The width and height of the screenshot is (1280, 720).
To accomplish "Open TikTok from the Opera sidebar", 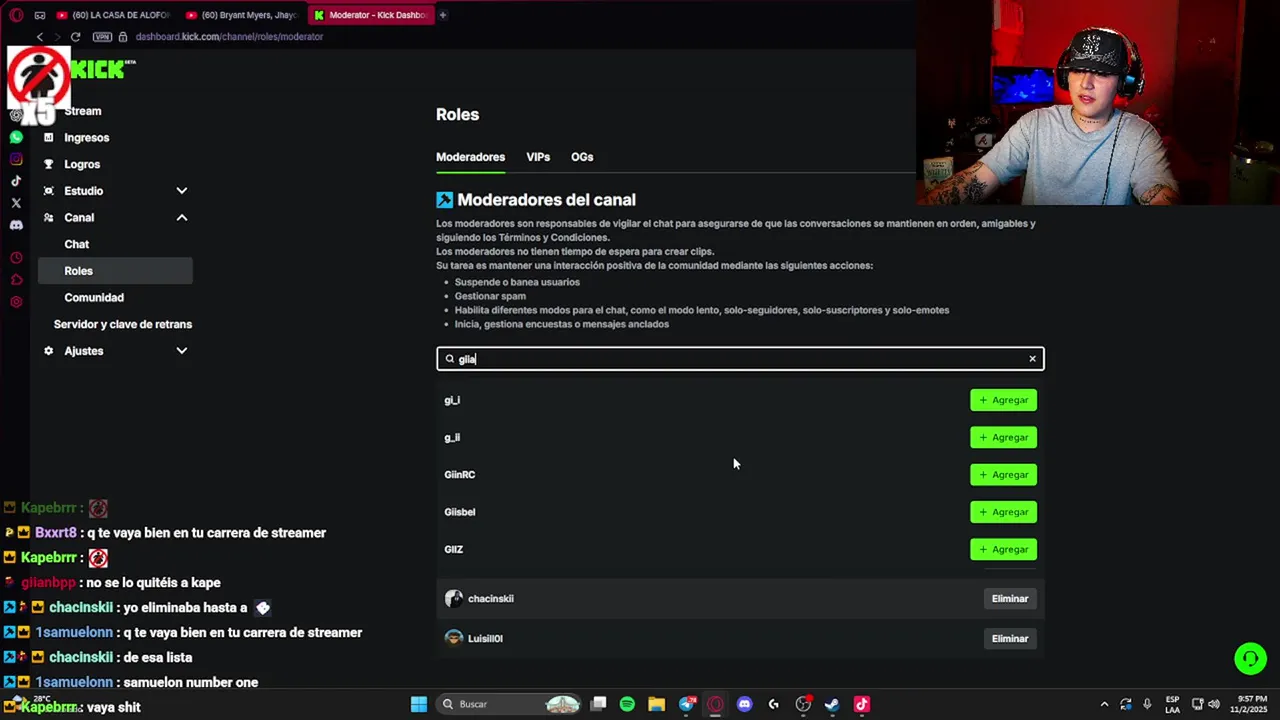I will [16, 181].
